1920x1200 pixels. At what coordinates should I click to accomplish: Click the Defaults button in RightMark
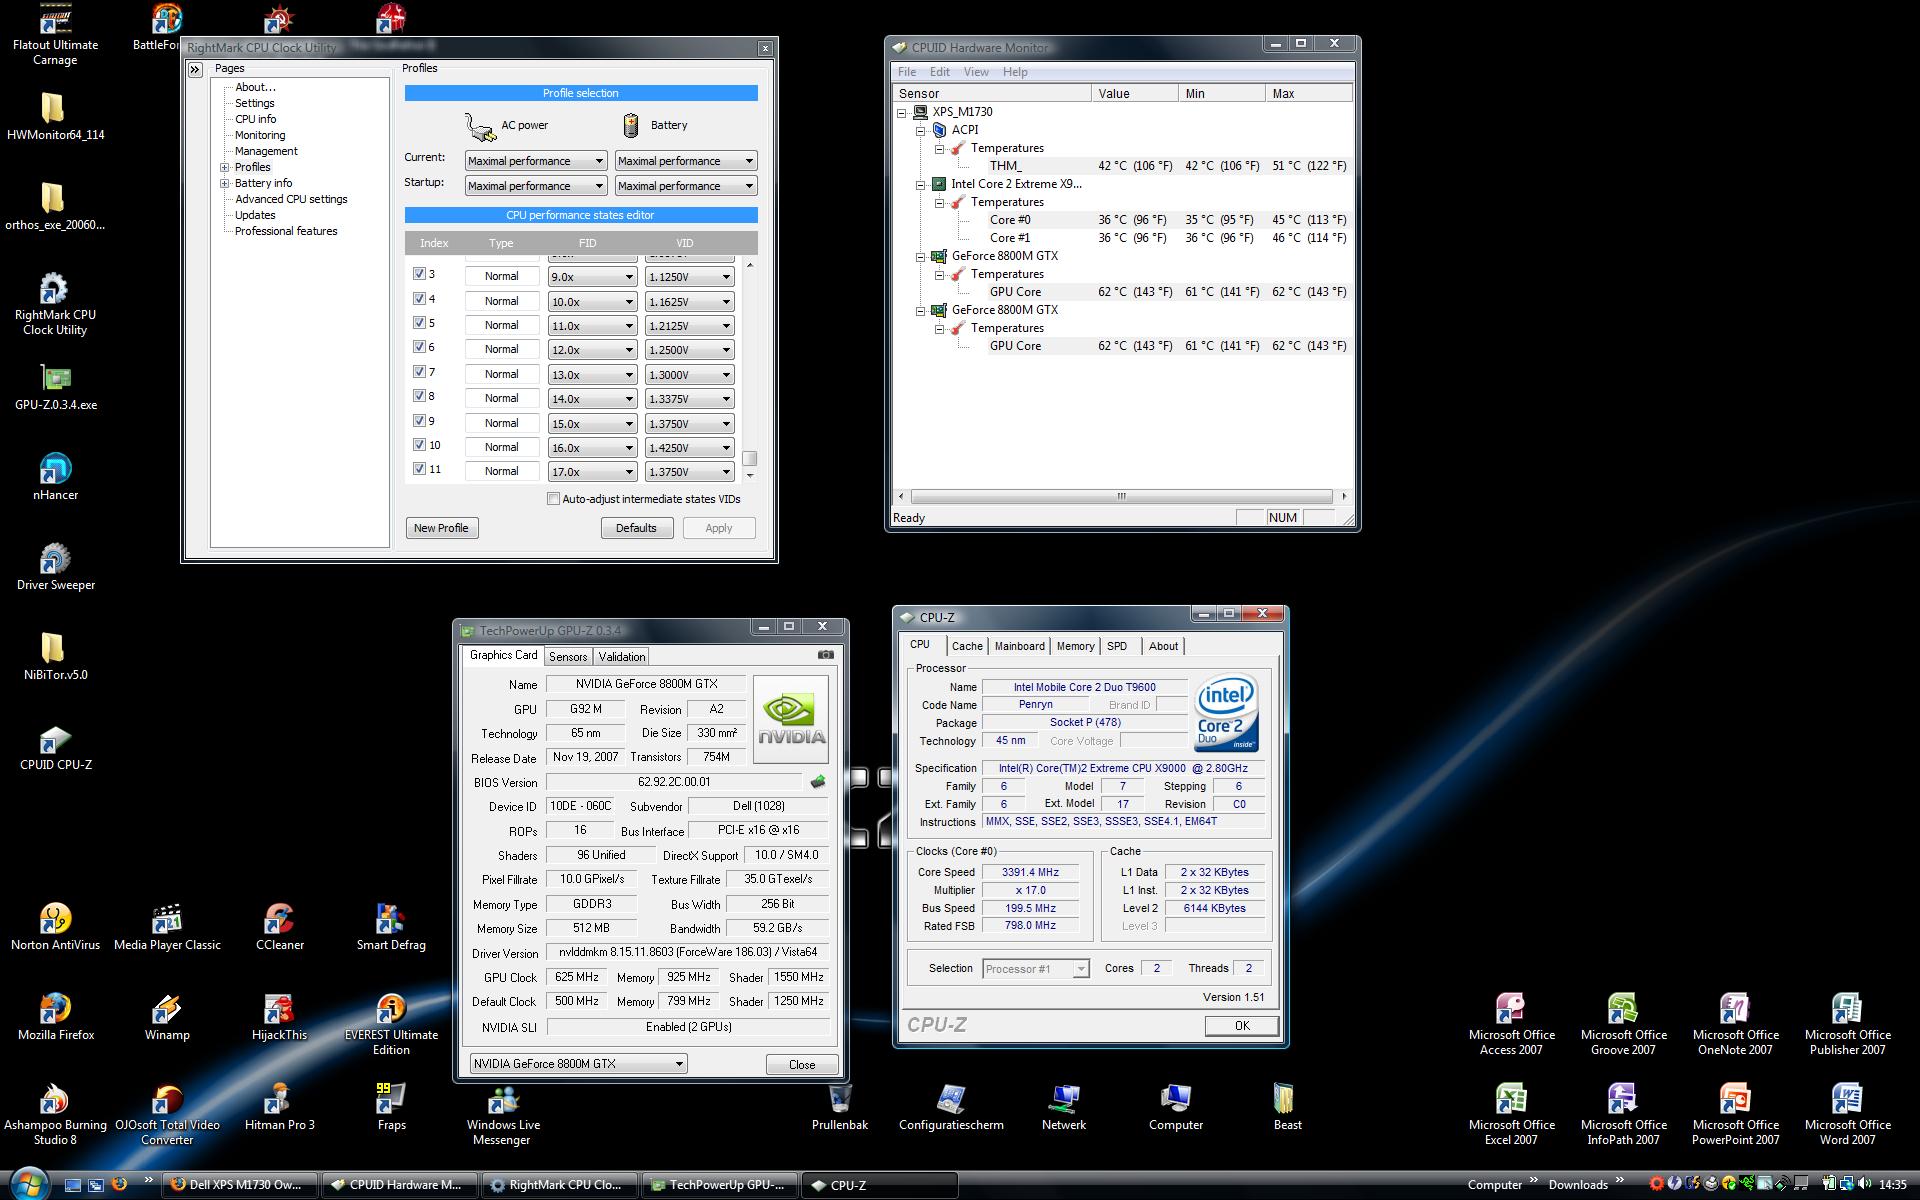(636, 528)
